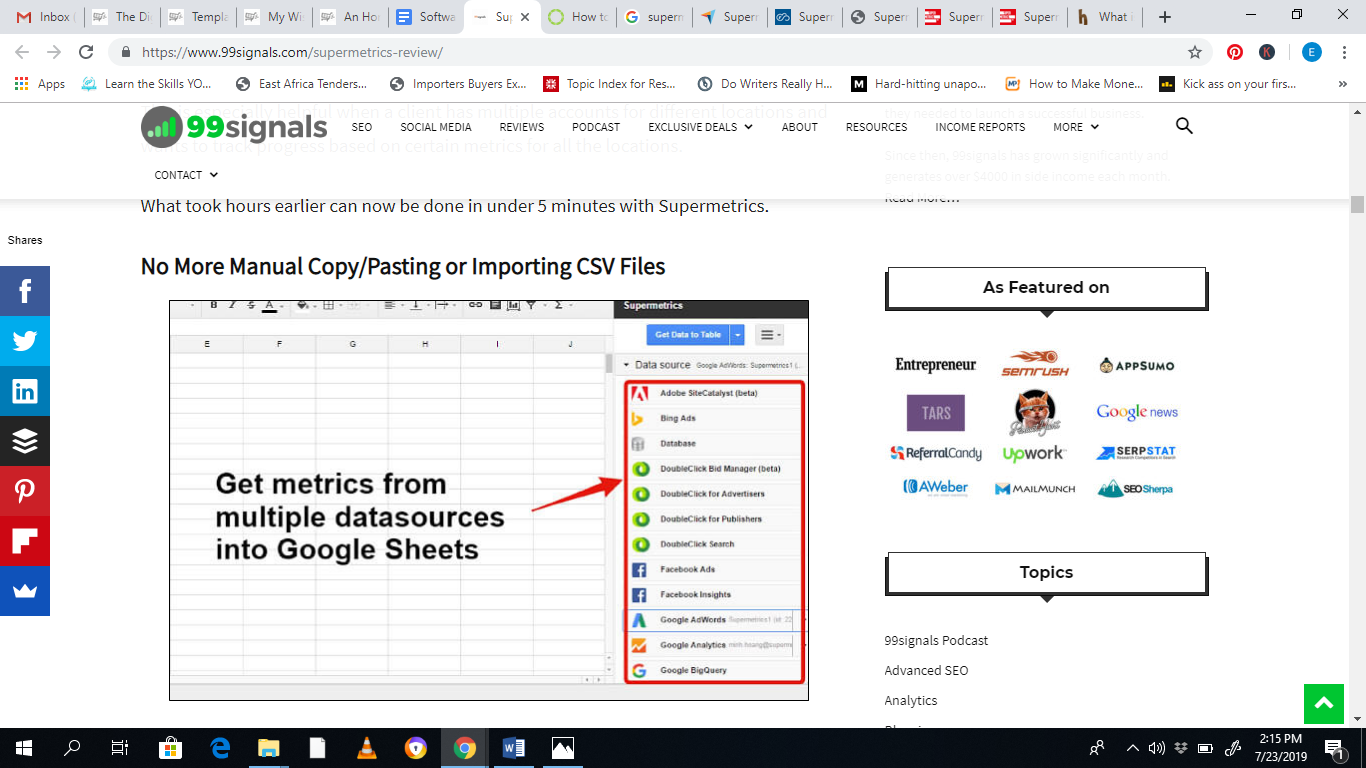Click the Google News featured logo
1366x768 pixels.
pos(1137,412)
